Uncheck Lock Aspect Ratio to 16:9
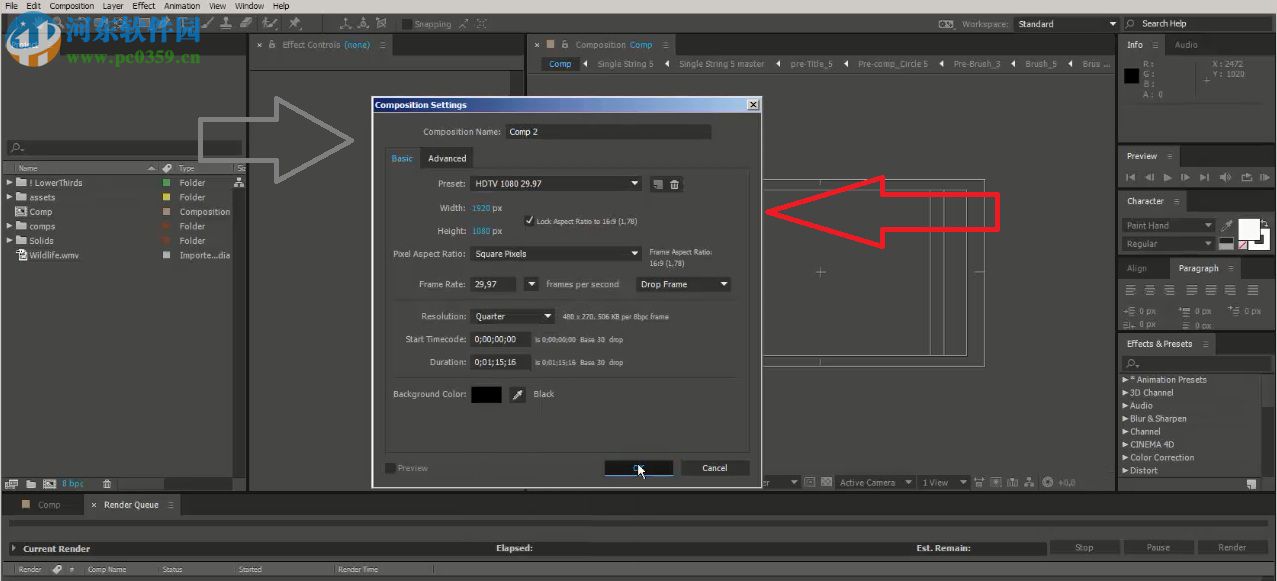This screenshot has width=1277, height=581. (x=530, y=220)
